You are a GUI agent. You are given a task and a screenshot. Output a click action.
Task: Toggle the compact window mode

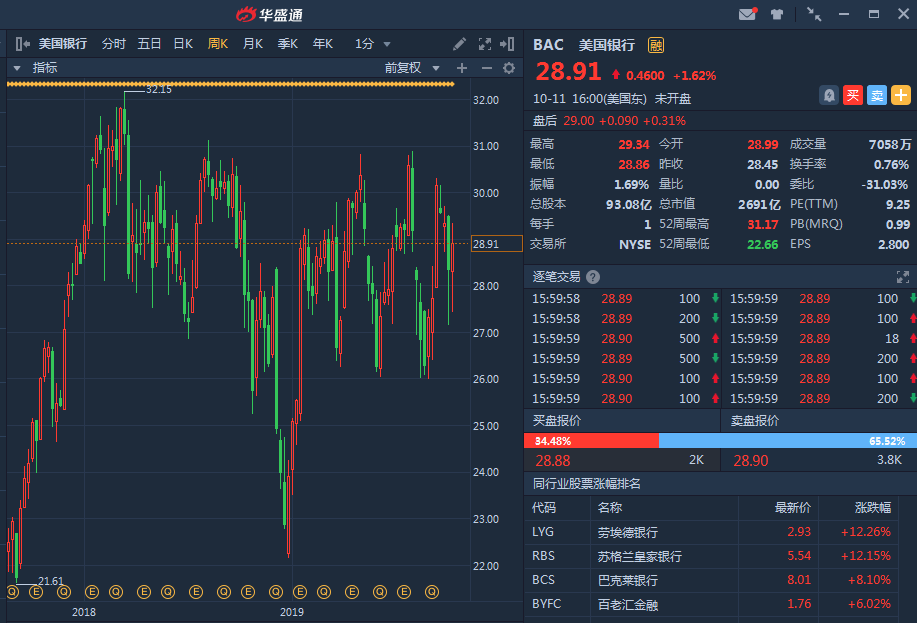click(x=814, y=14)
